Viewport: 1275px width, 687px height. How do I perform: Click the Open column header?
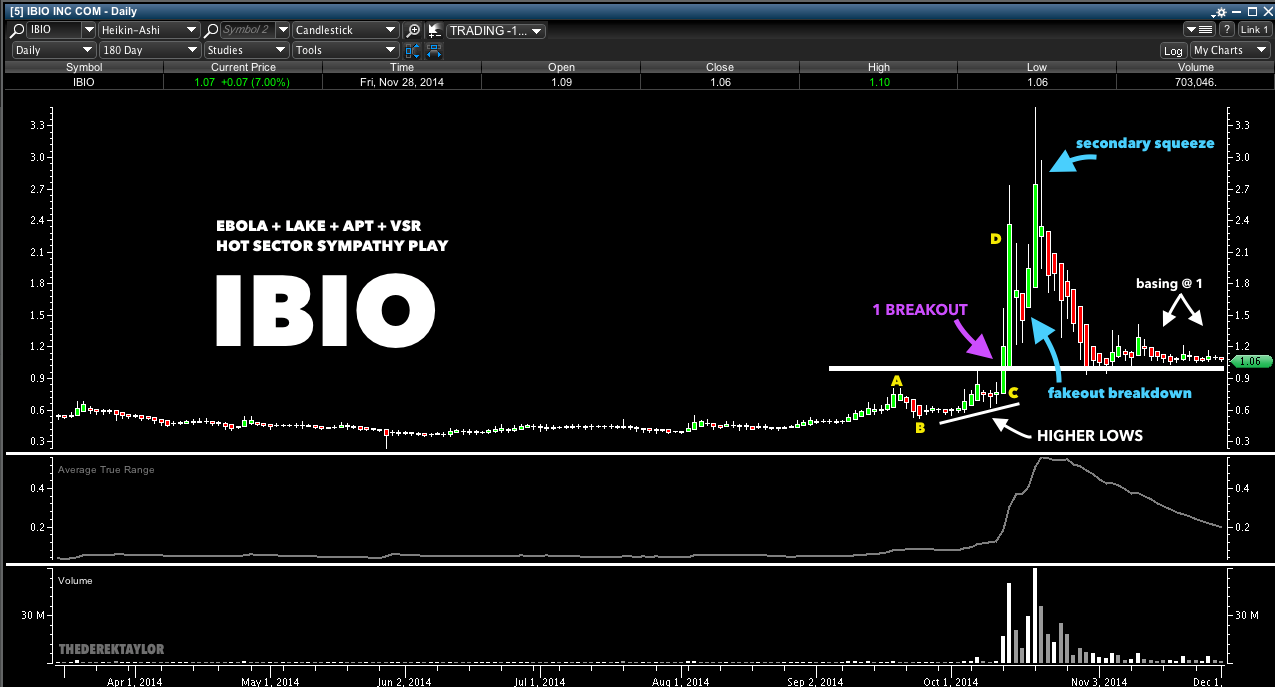click(560, 67)
